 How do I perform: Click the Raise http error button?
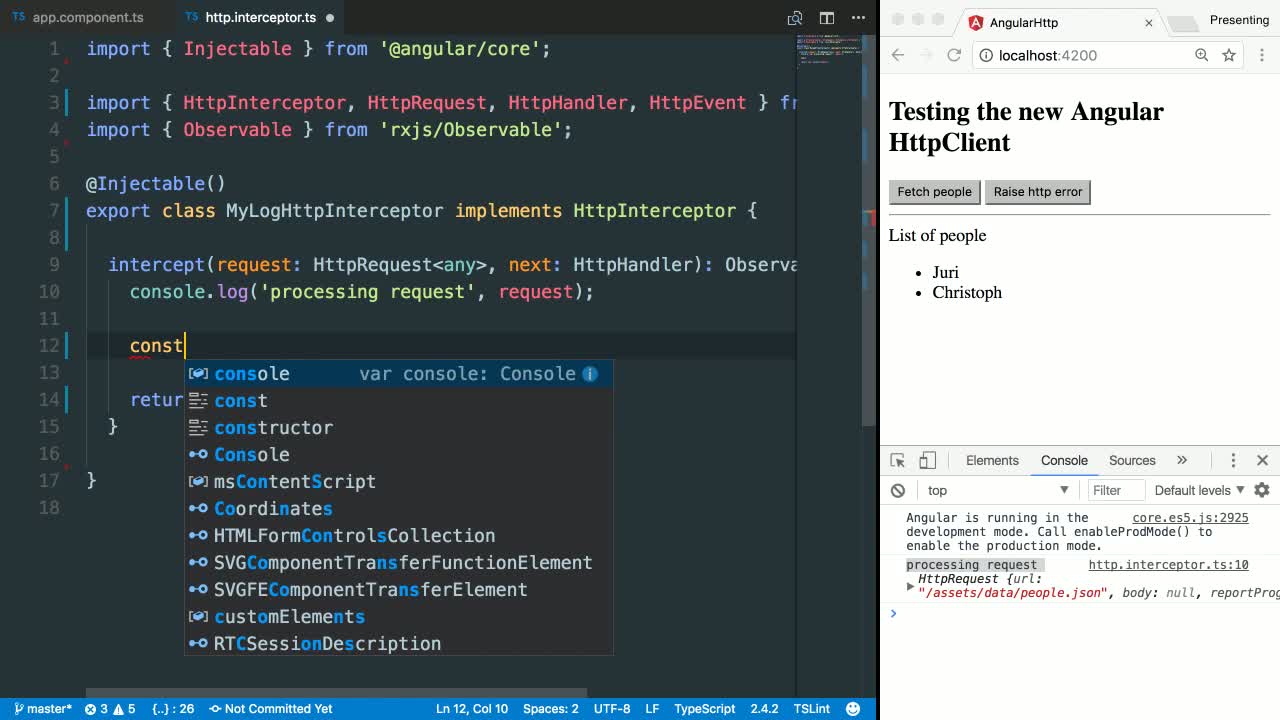click(x=1037, y=192)
